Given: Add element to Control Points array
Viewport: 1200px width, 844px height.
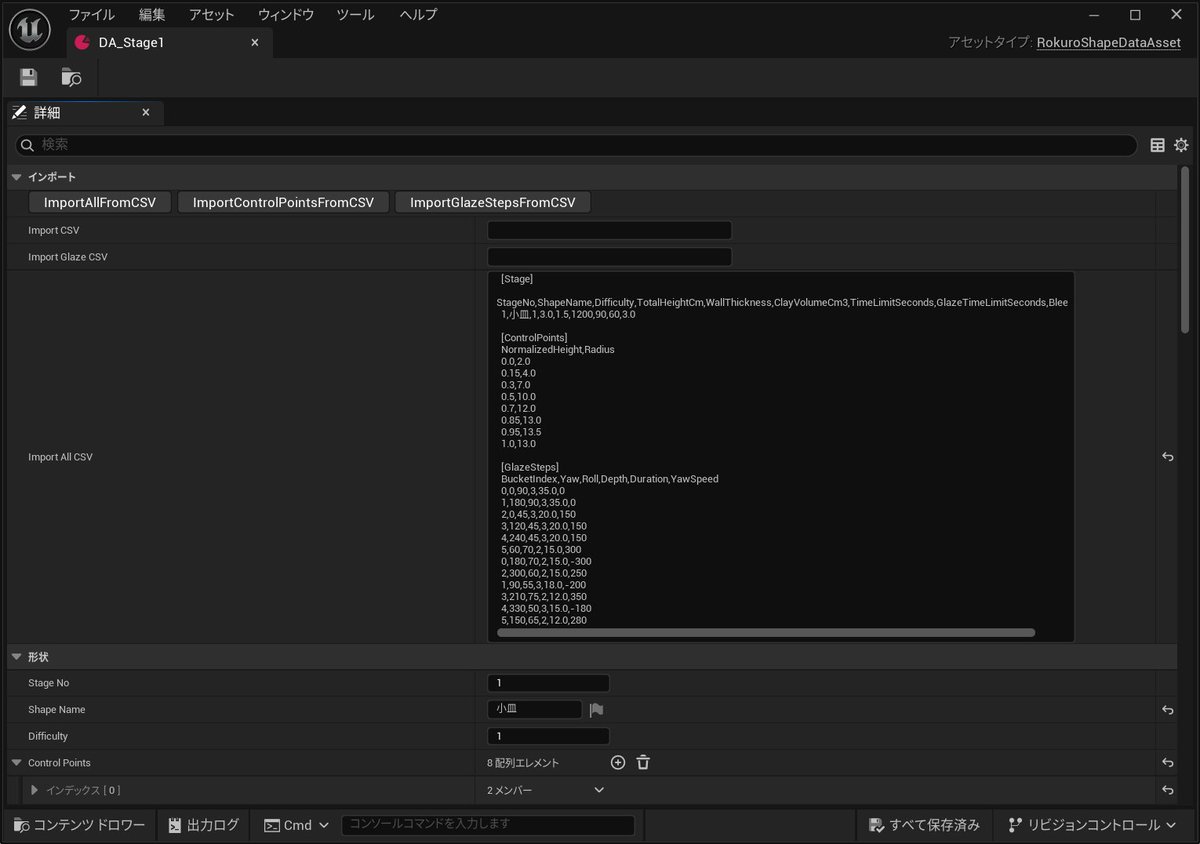Looking at the screenshot, I should [x=618, y=763].
